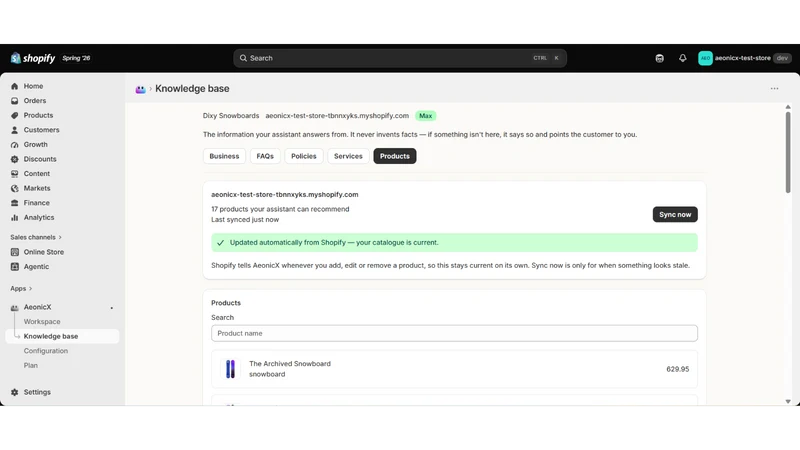Switch to the Services tab
This screenshot has height=450, width=800.
tap(348, 156)
